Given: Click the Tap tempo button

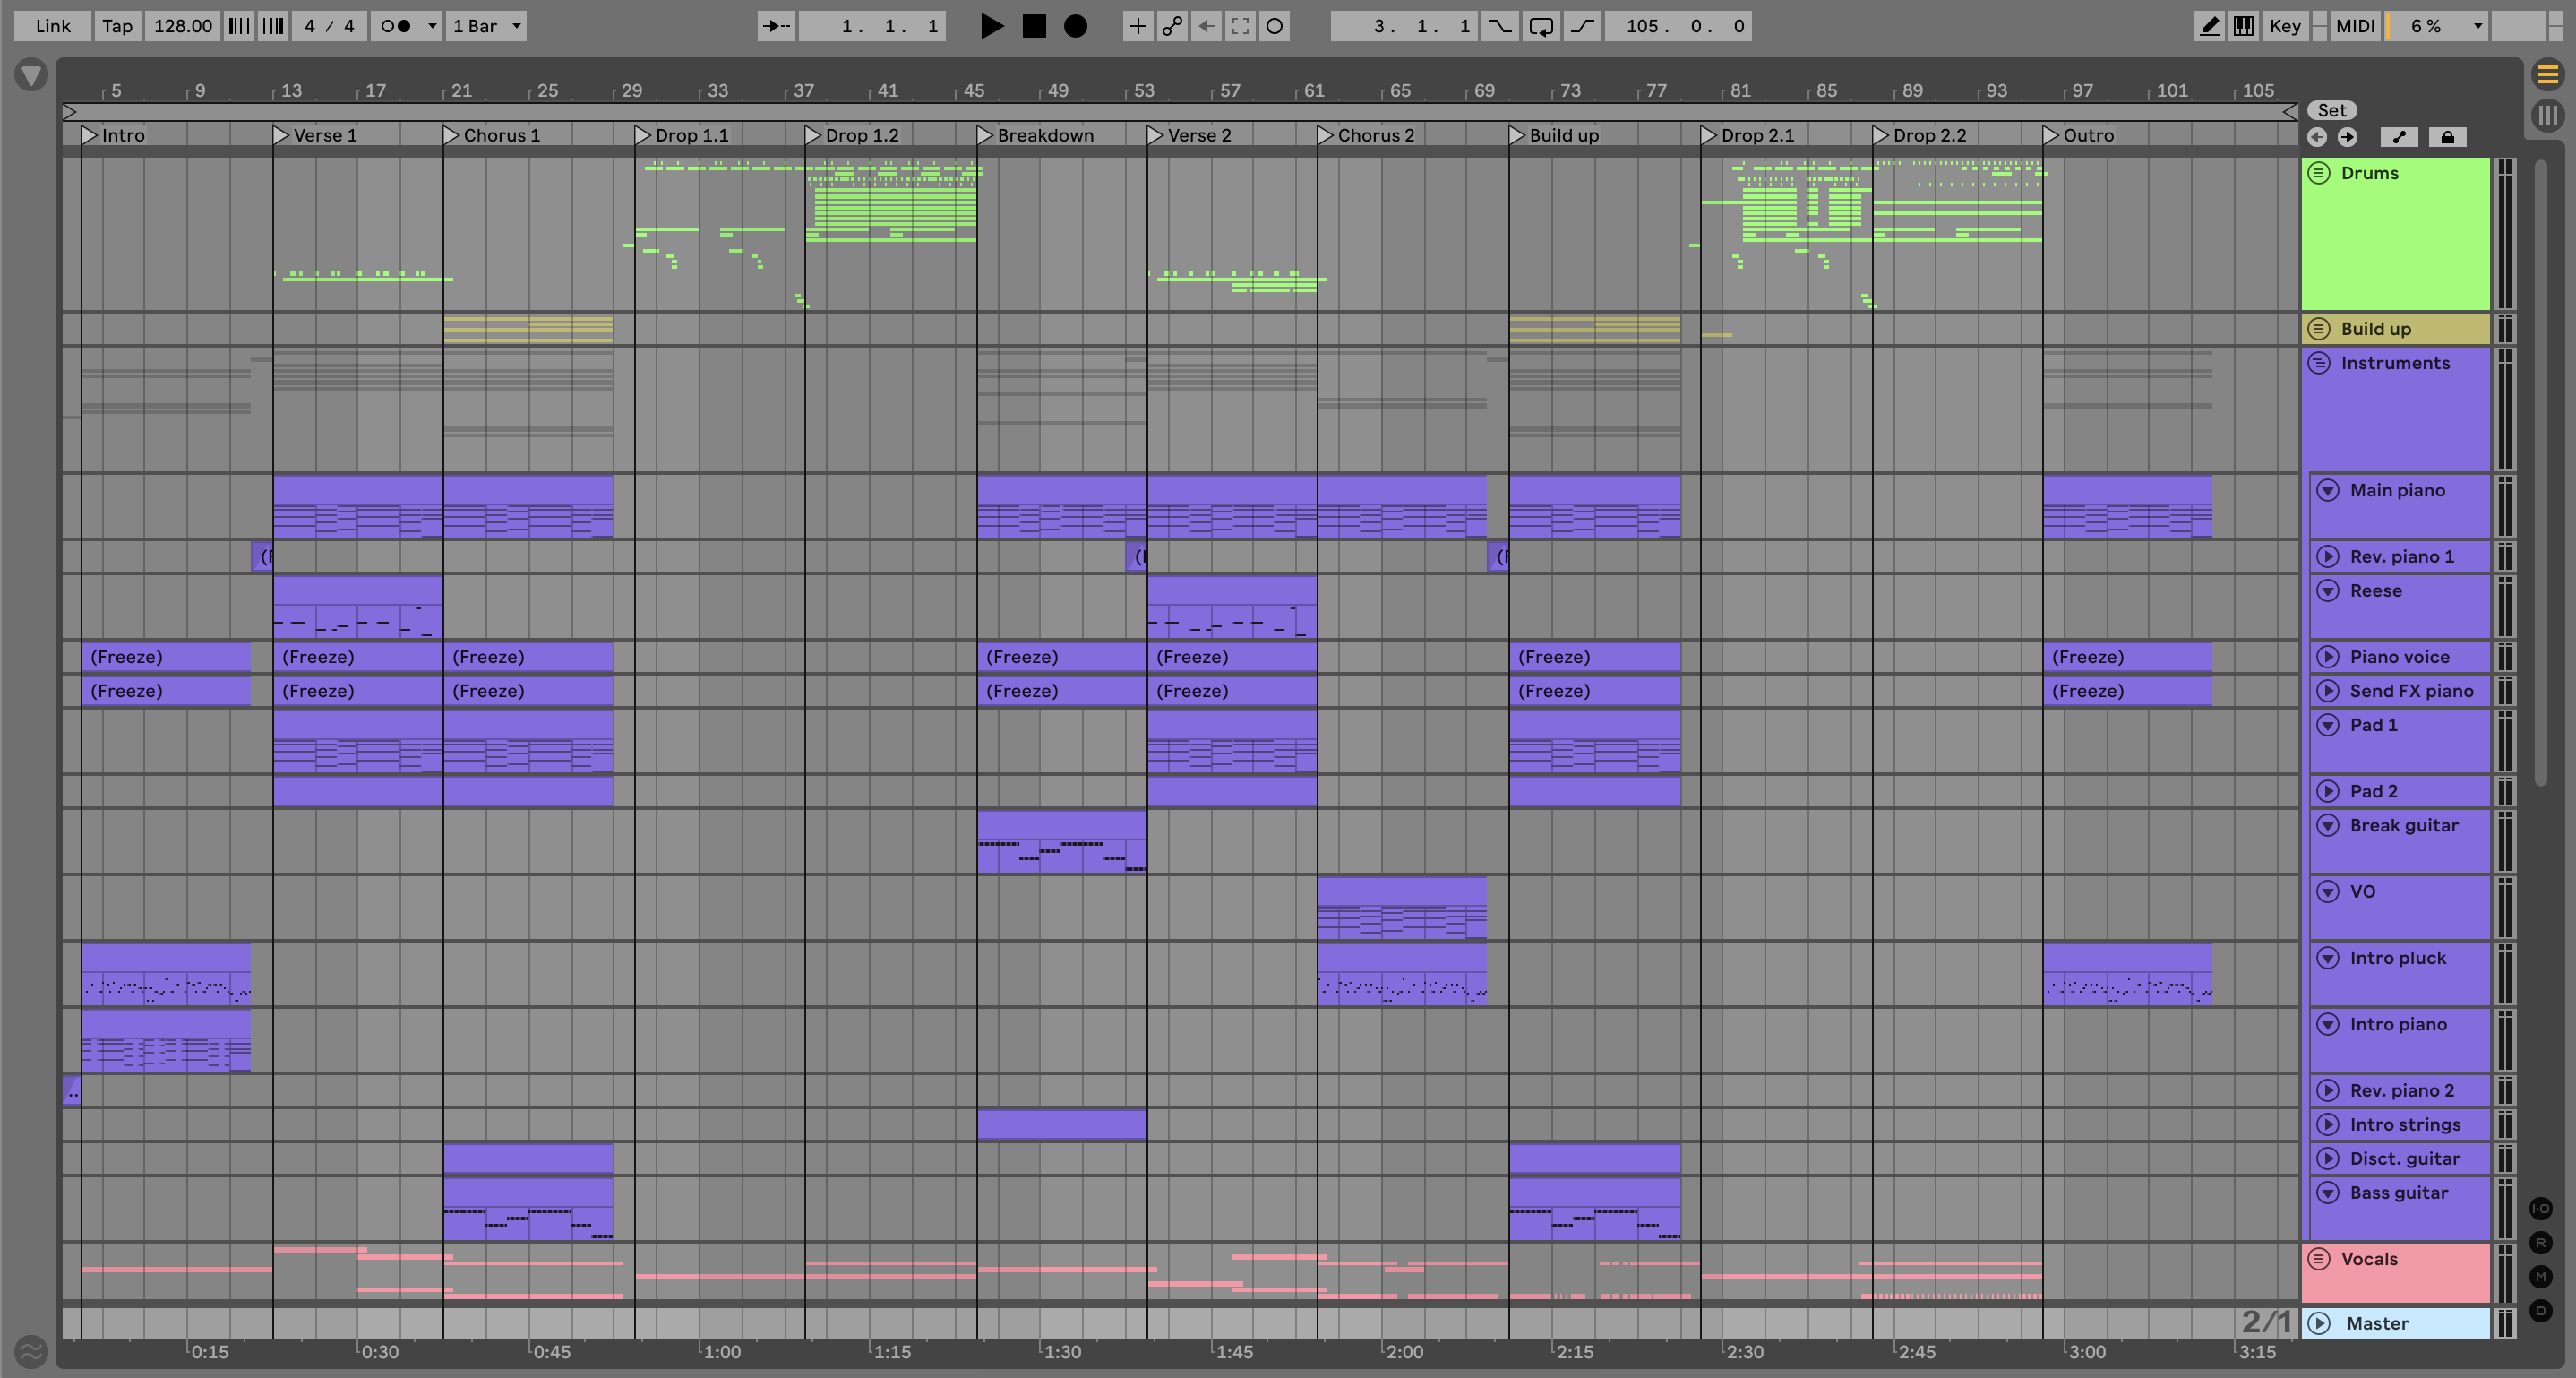Looking at the screenshot, I should pos(117,26).
